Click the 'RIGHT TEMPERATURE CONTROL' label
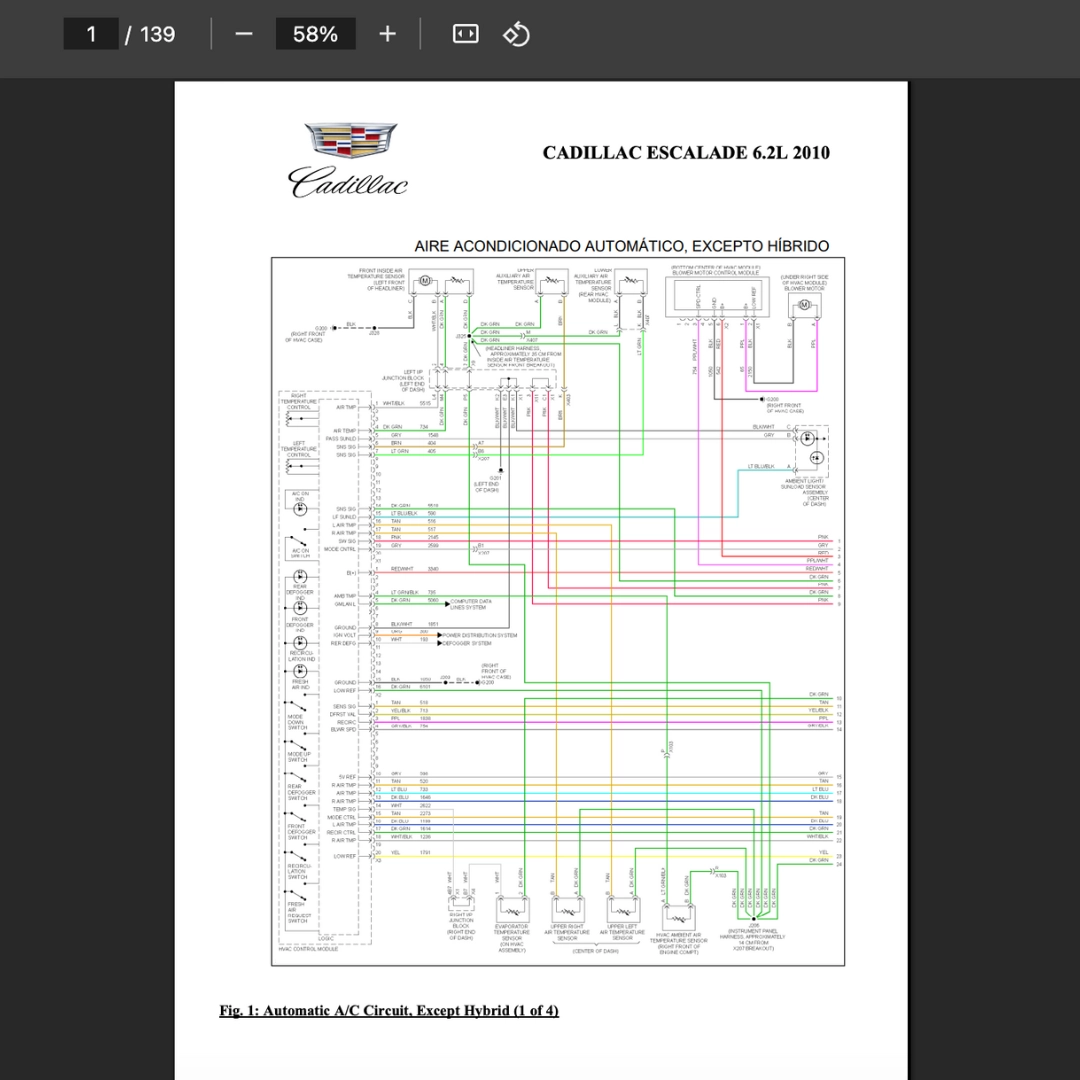Viewport: 1080px width, 1080px height. 299,402
